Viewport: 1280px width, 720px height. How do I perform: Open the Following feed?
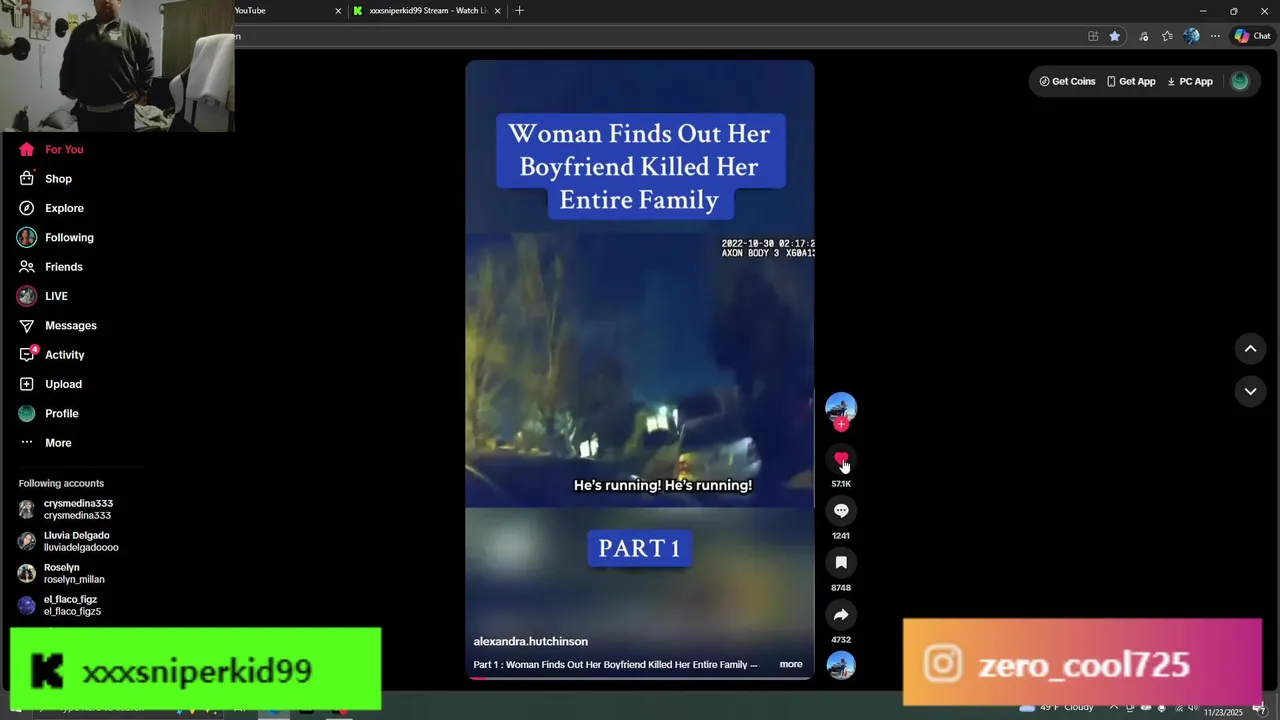(x=55, y=237)
